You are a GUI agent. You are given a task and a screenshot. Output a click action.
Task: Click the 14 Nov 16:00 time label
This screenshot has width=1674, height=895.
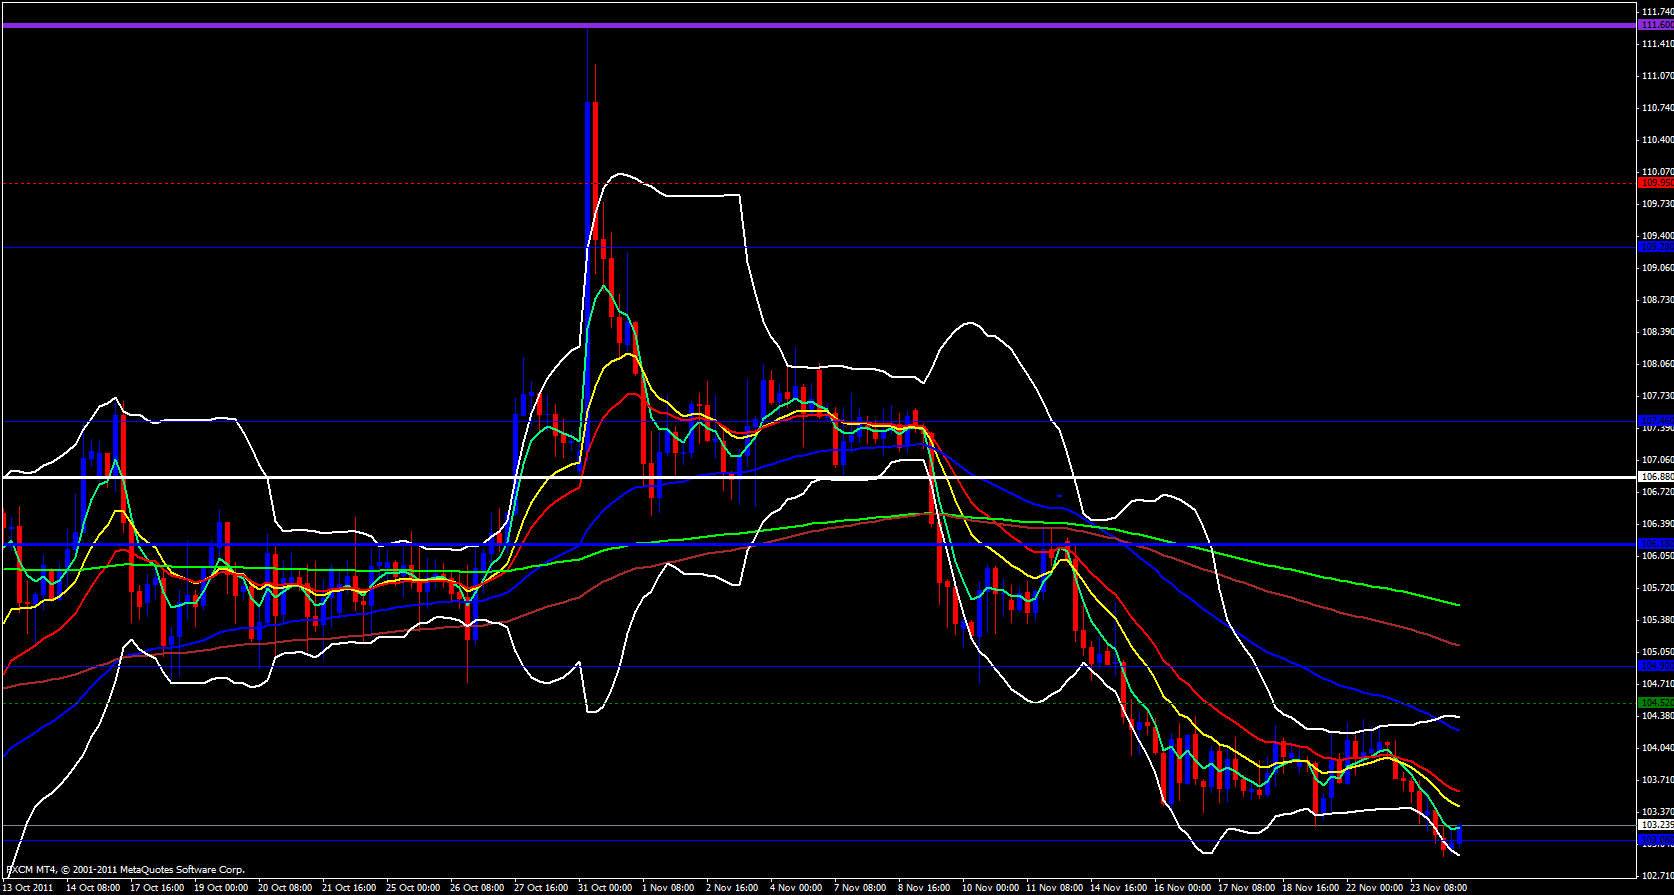pos(1118,887)
